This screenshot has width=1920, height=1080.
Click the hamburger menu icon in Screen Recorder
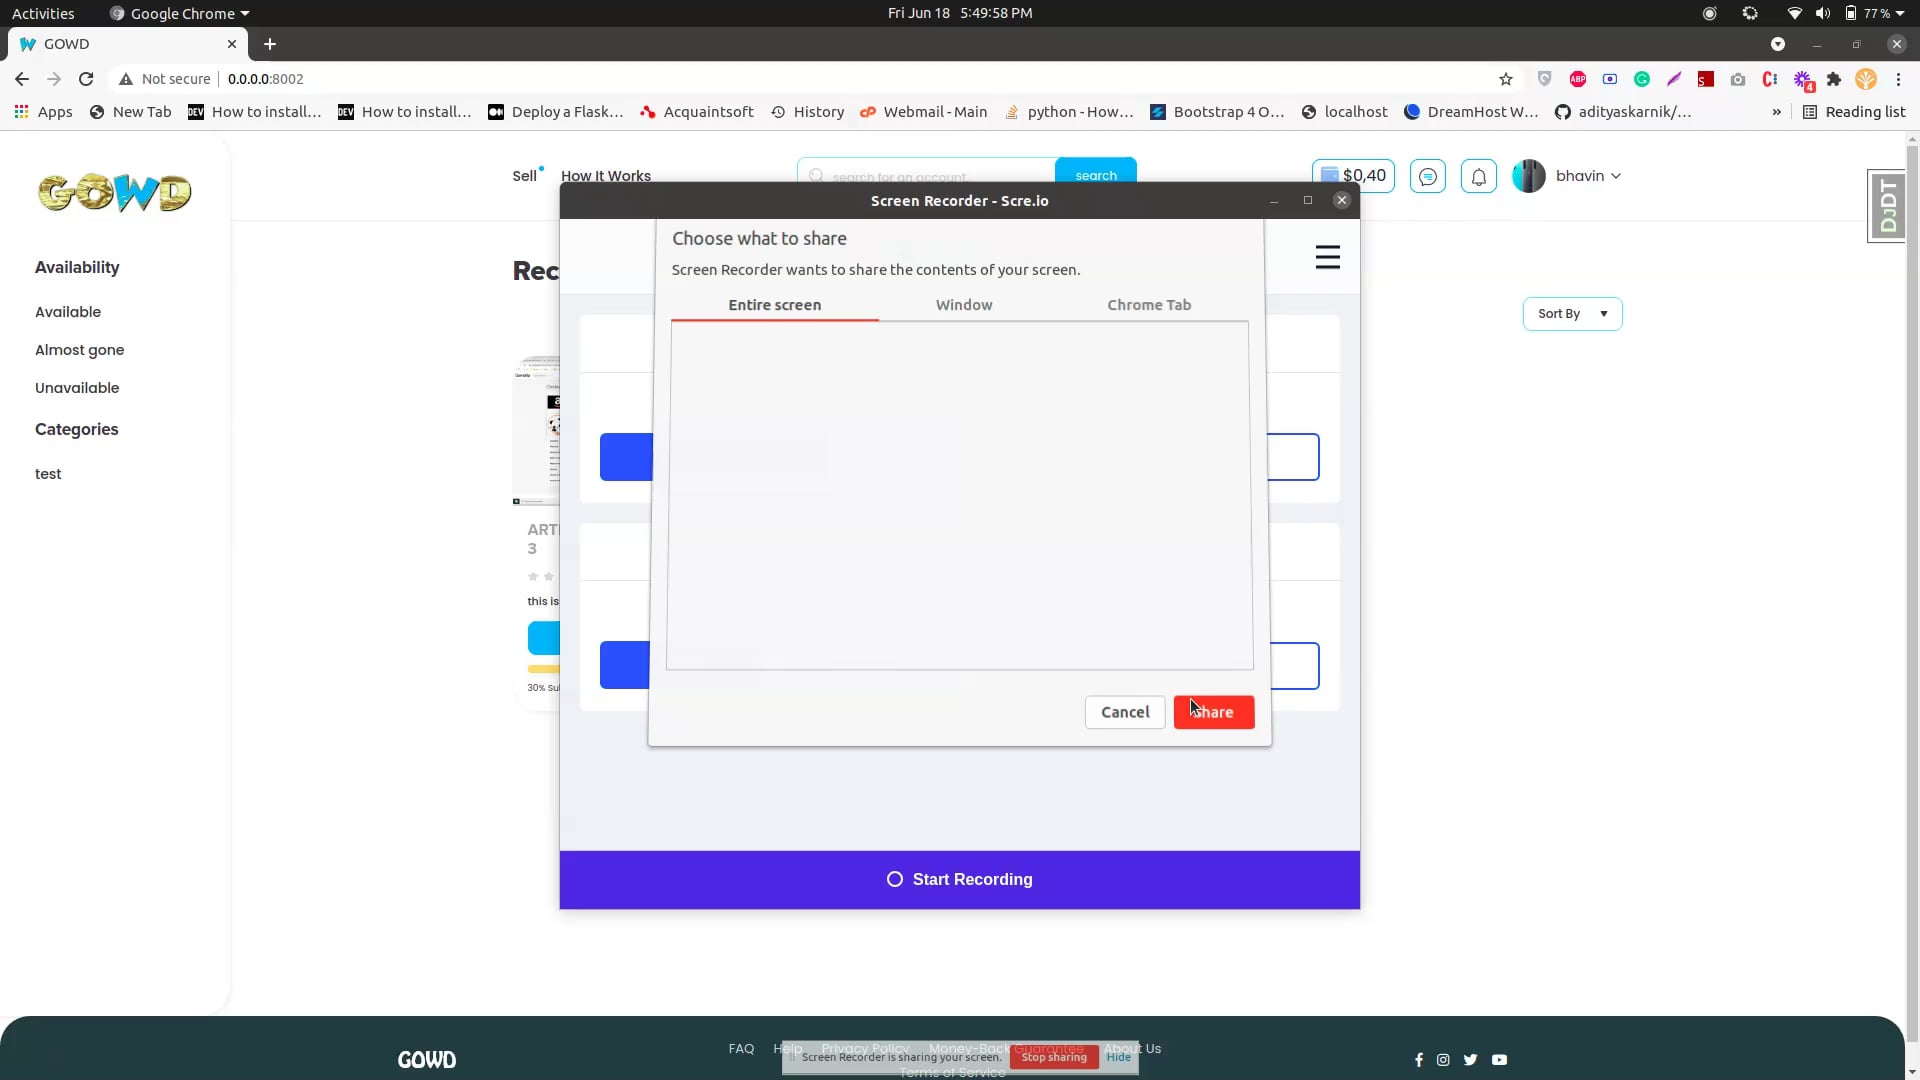[1327, 257]
